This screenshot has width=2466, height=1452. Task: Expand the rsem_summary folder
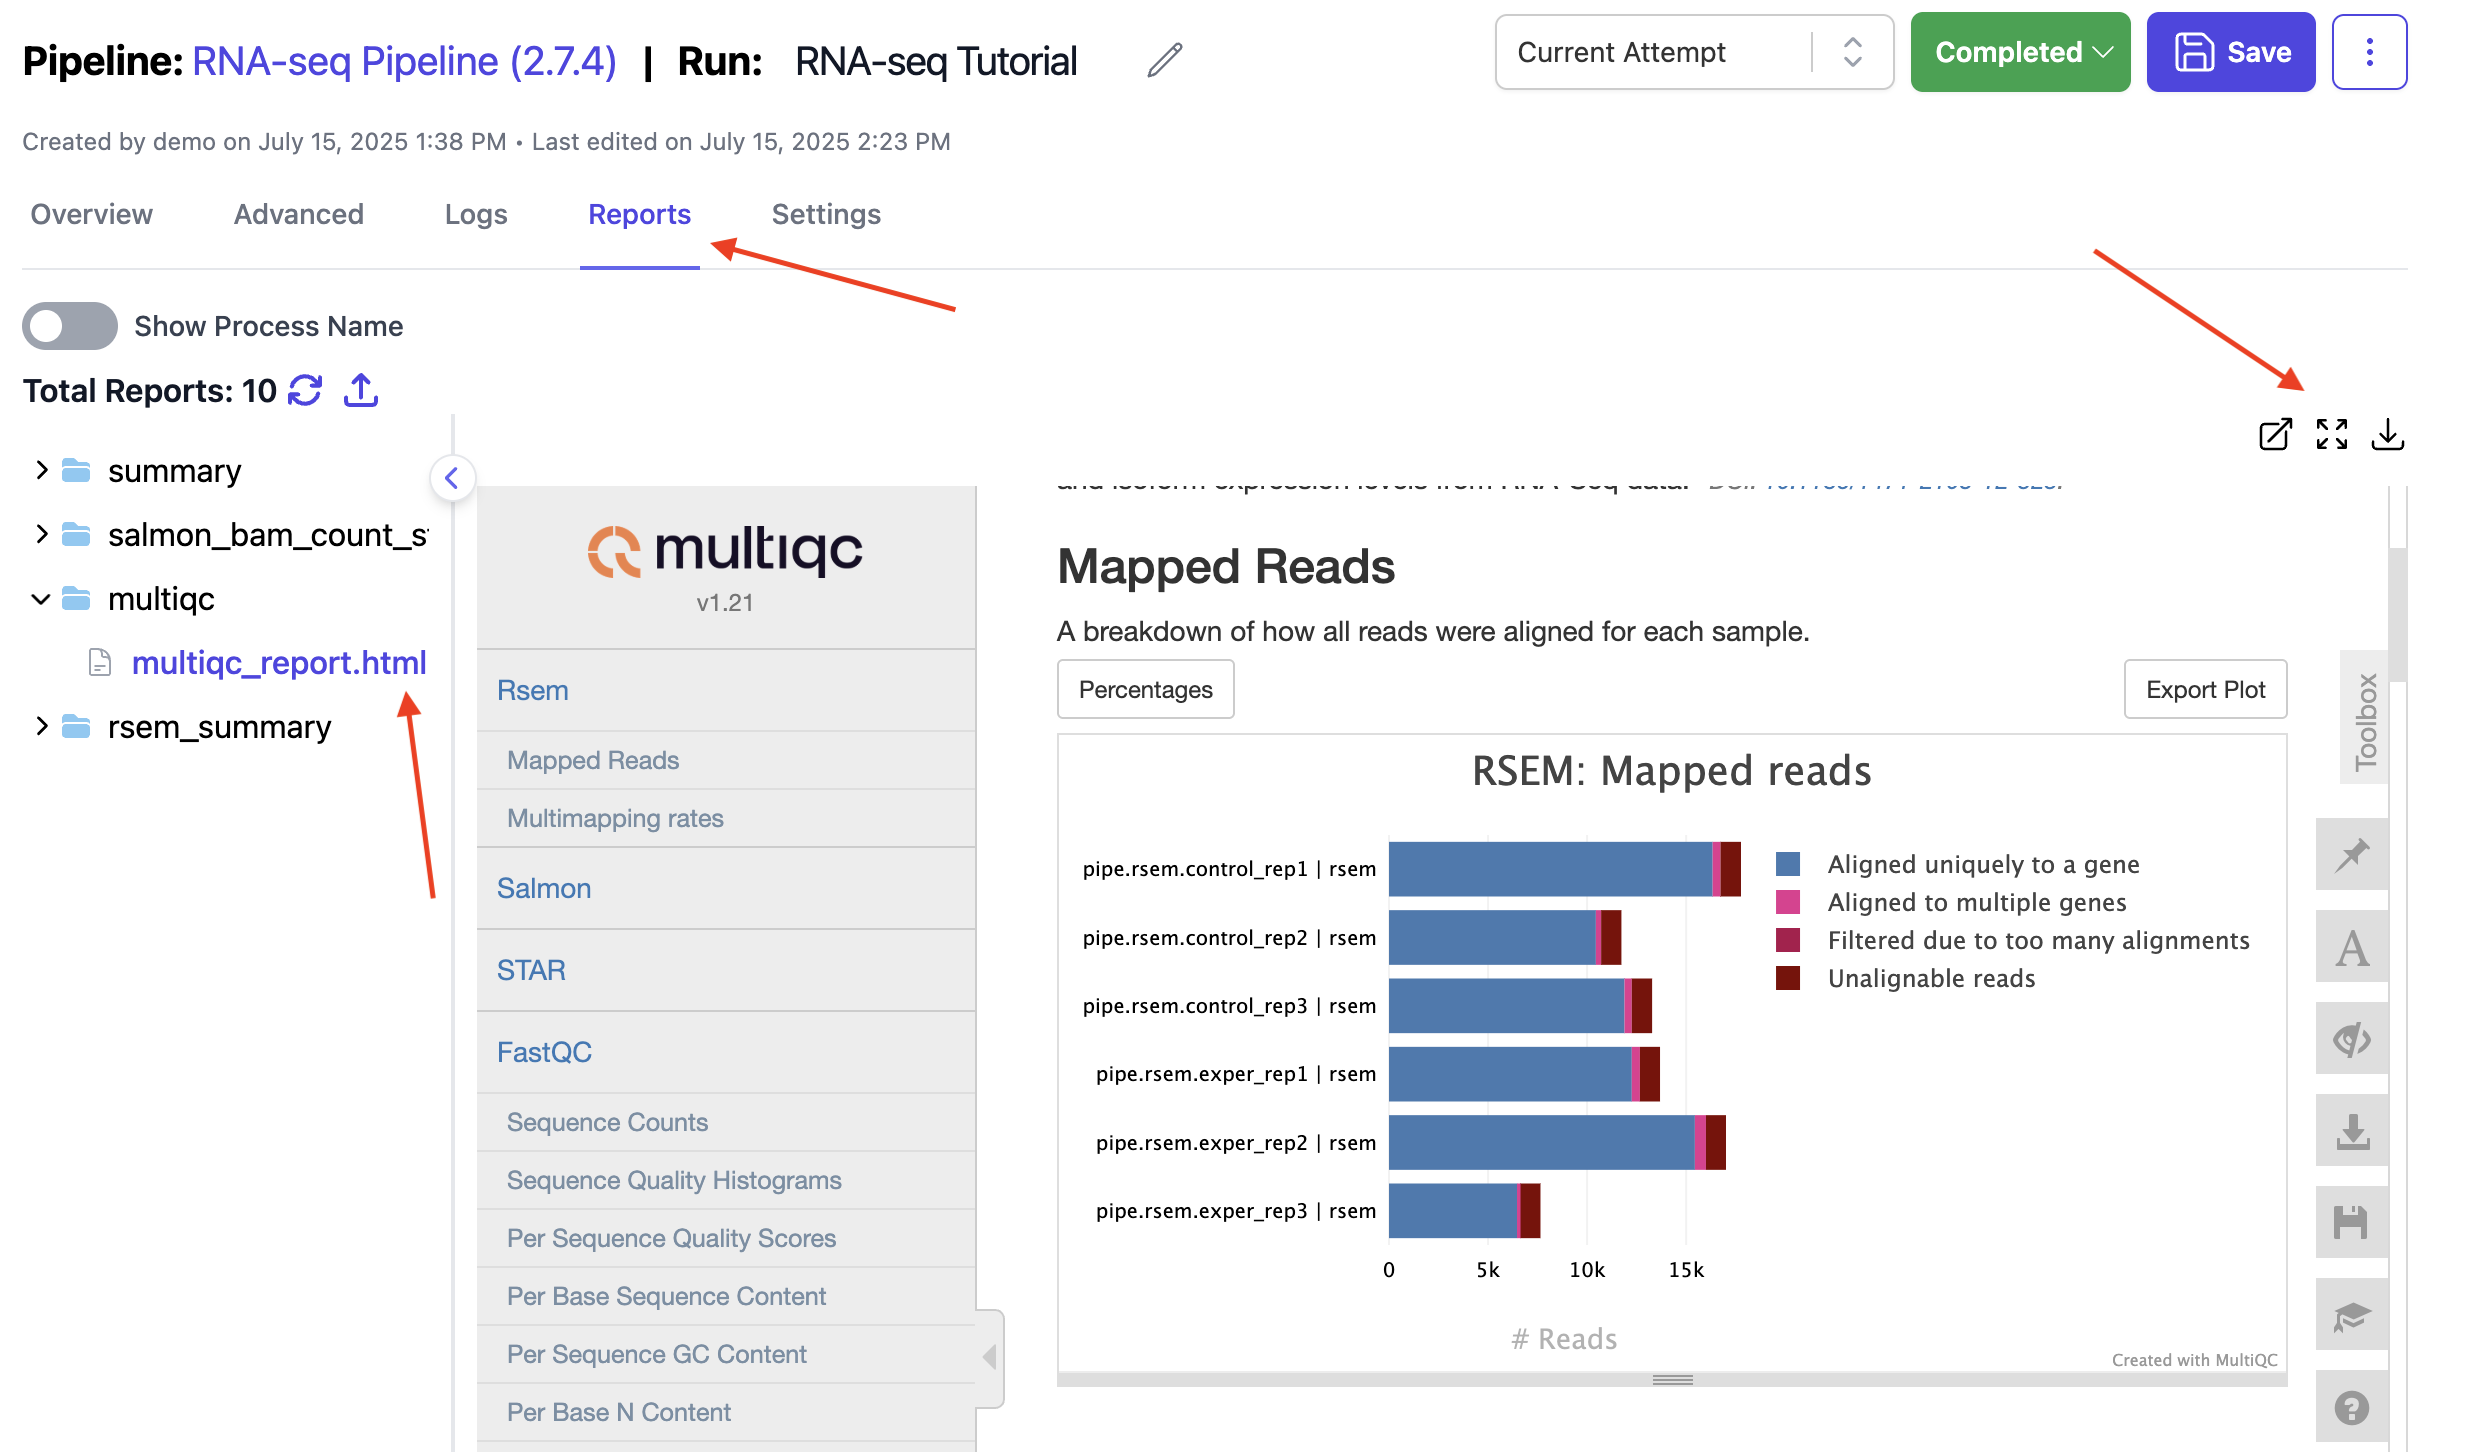pyautogui.click(x=41, y=727)
